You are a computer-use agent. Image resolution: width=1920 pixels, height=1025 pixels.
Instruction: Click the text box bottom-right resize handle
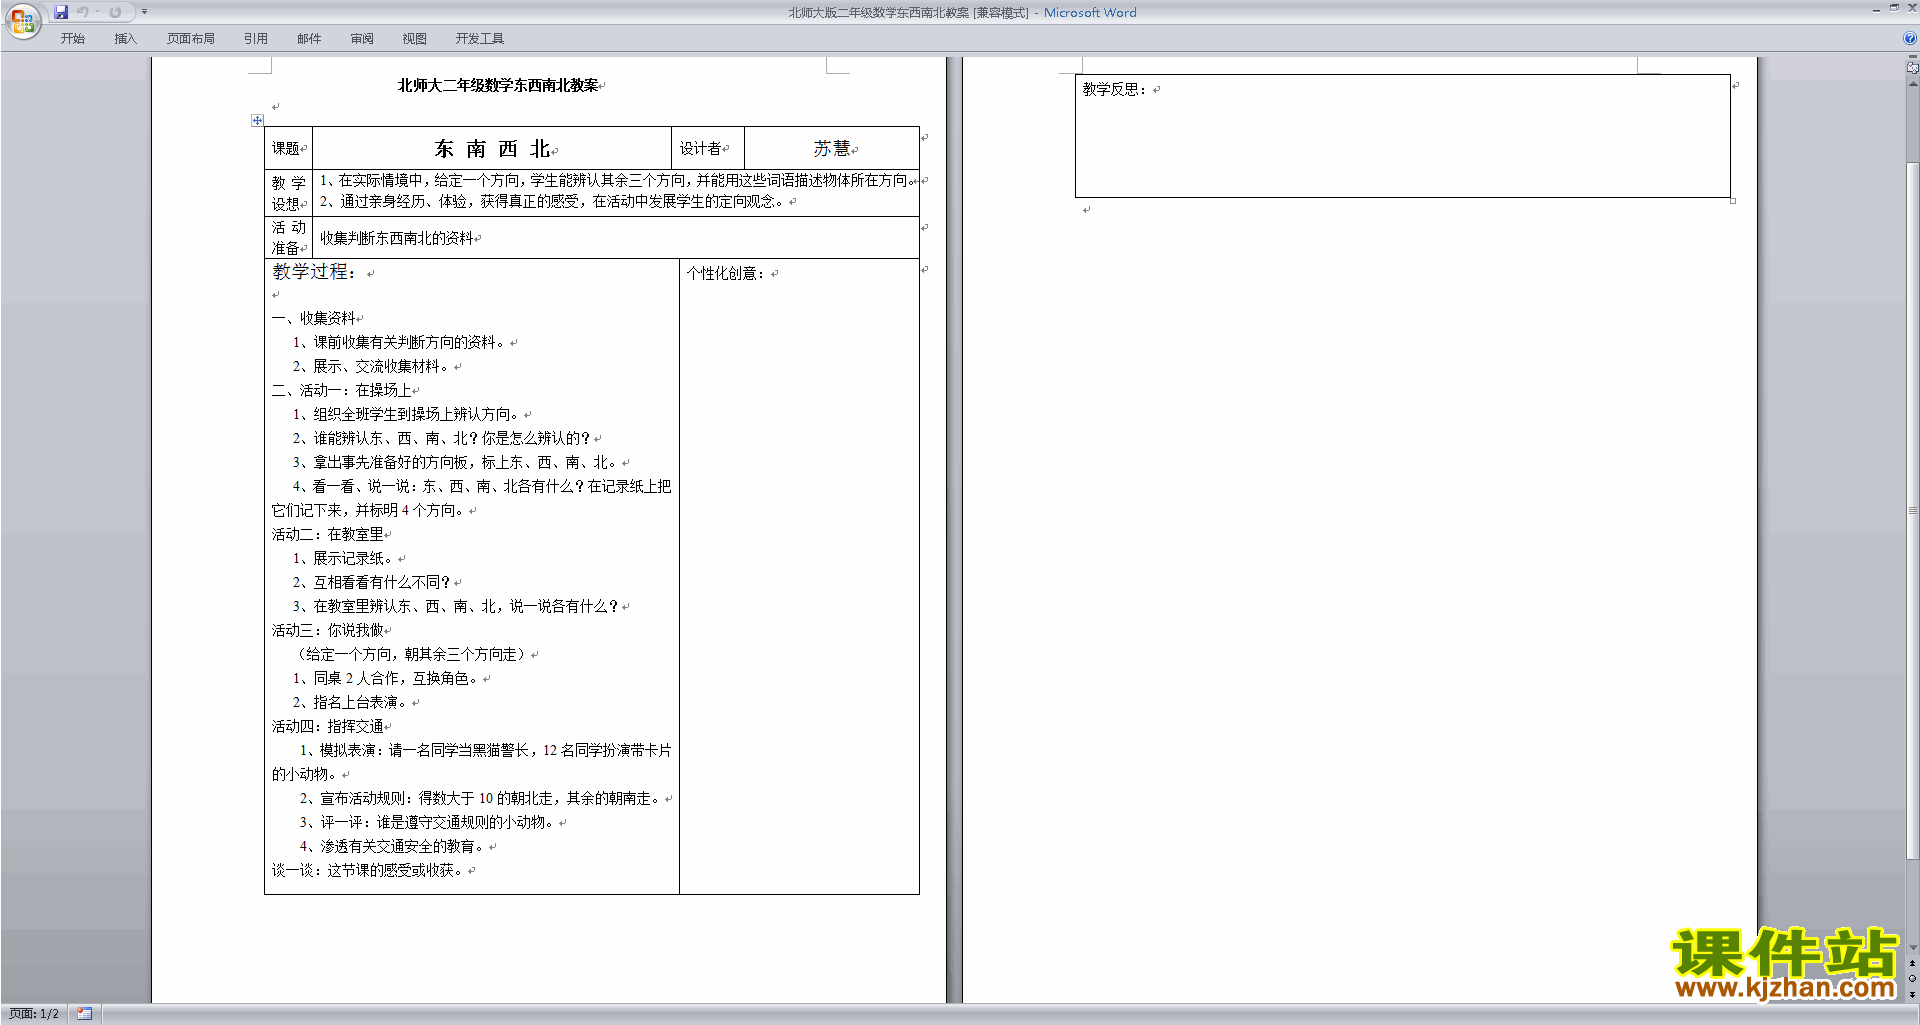tap(1732, 200)
